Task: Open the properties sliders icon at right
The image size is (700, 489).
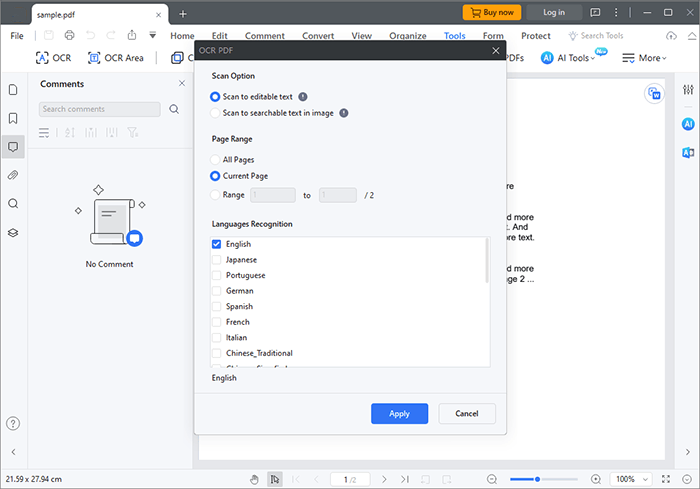Action: (x=688, y=90)
